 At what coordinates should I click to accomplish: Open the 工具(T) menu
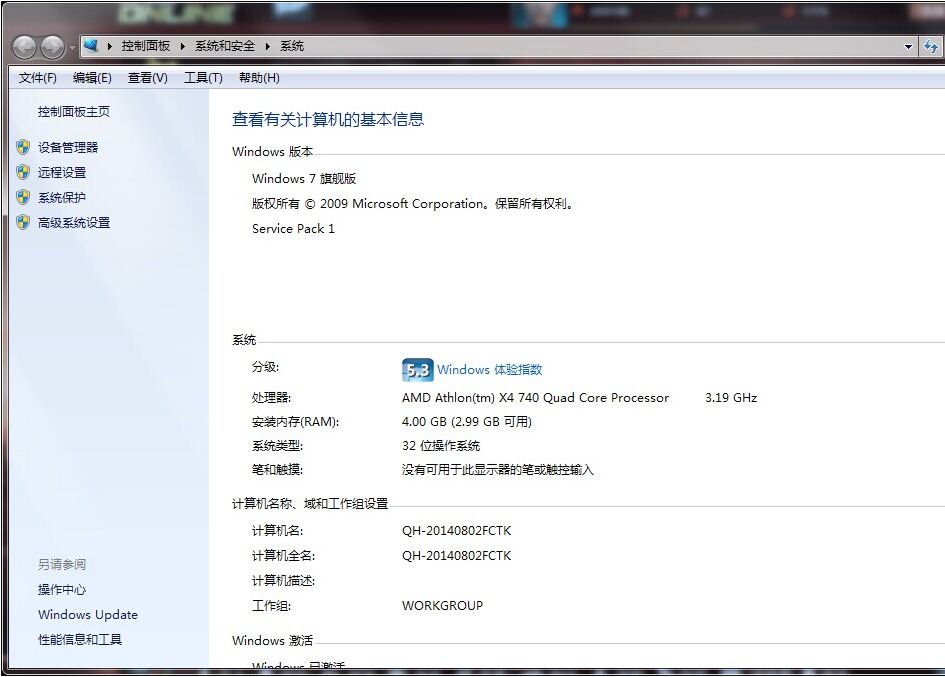[203, 78]
